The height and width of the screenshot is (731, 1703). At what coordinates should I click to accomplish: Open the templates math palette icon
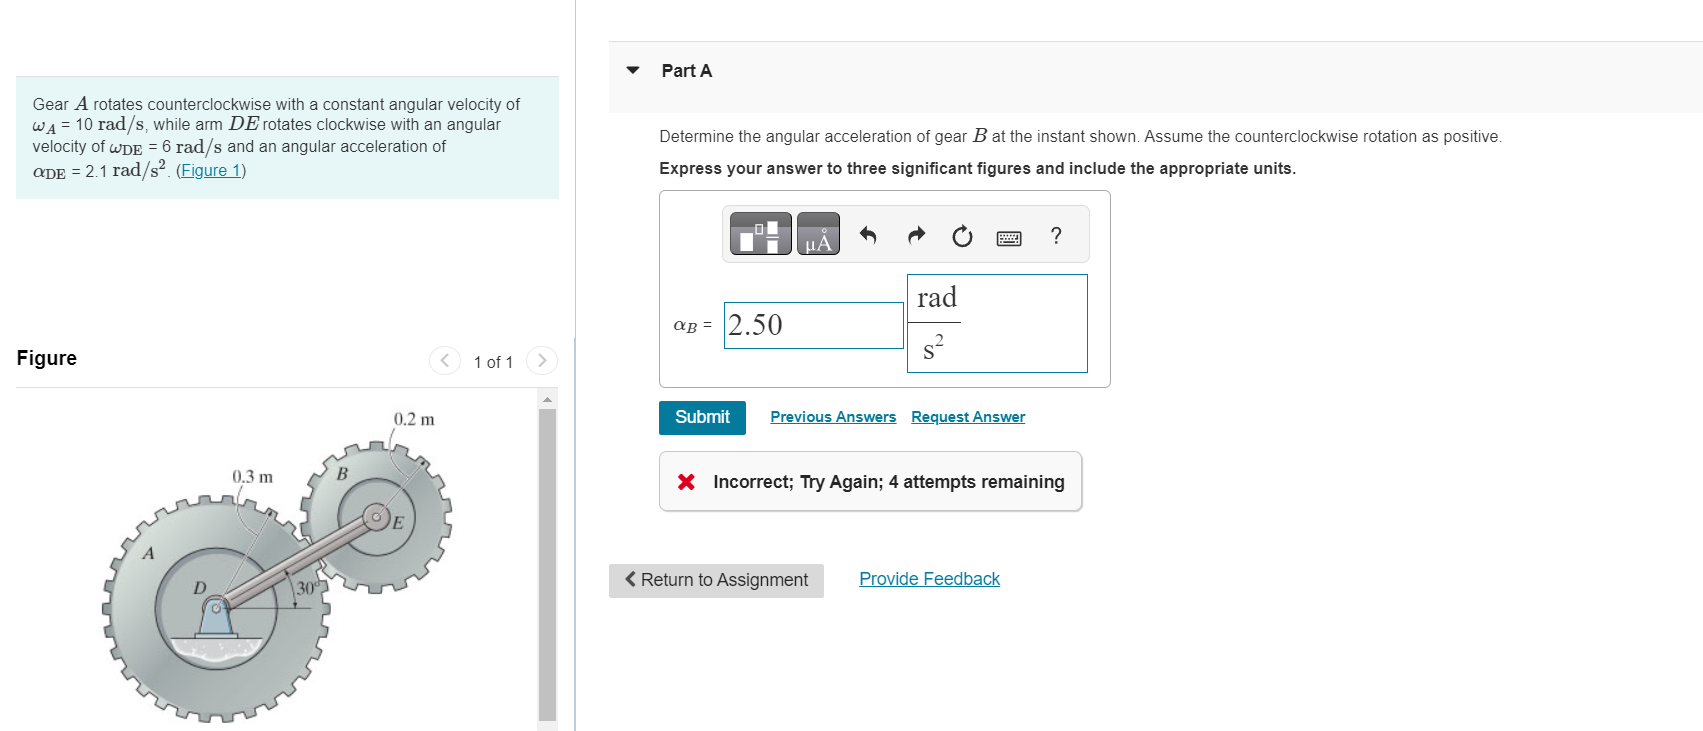760,234
